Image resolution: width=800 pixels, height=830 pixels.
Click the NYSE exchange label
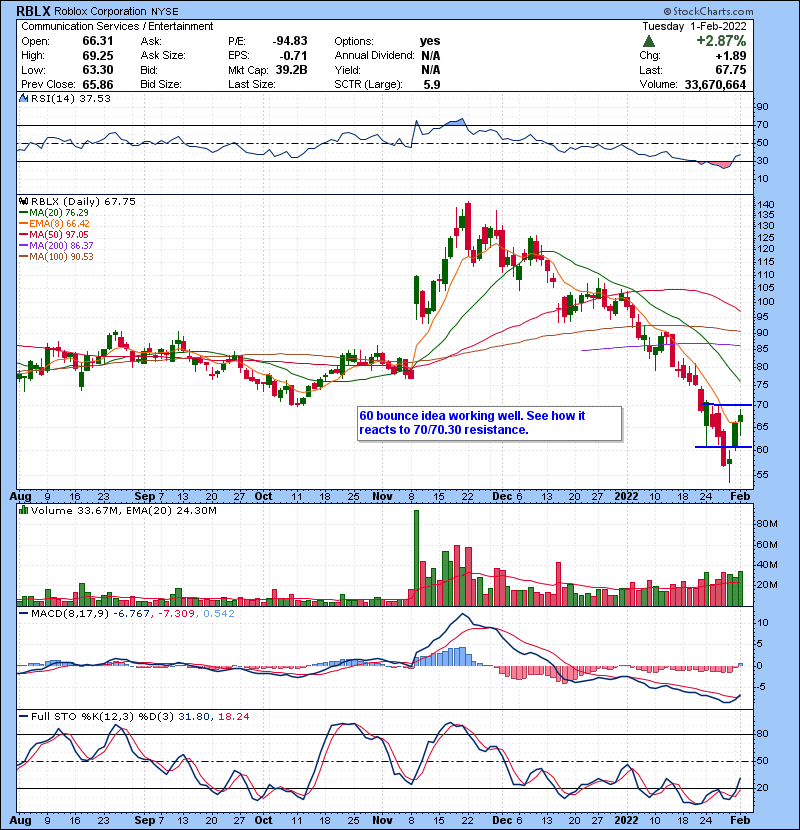tap(165, 12)
